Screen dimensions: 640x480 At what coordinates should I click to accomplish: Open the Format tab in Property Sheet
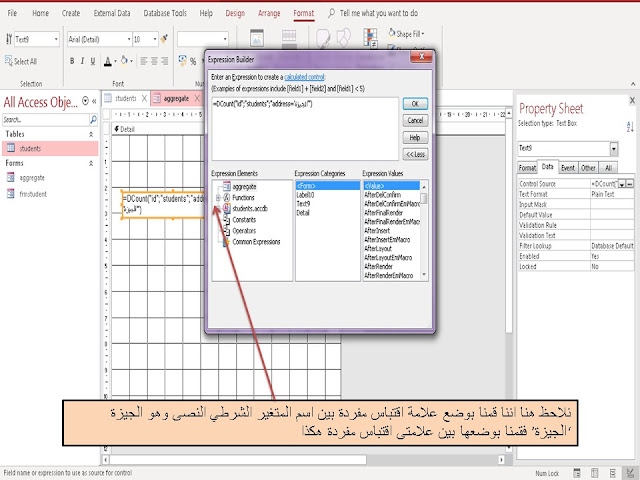527,167
